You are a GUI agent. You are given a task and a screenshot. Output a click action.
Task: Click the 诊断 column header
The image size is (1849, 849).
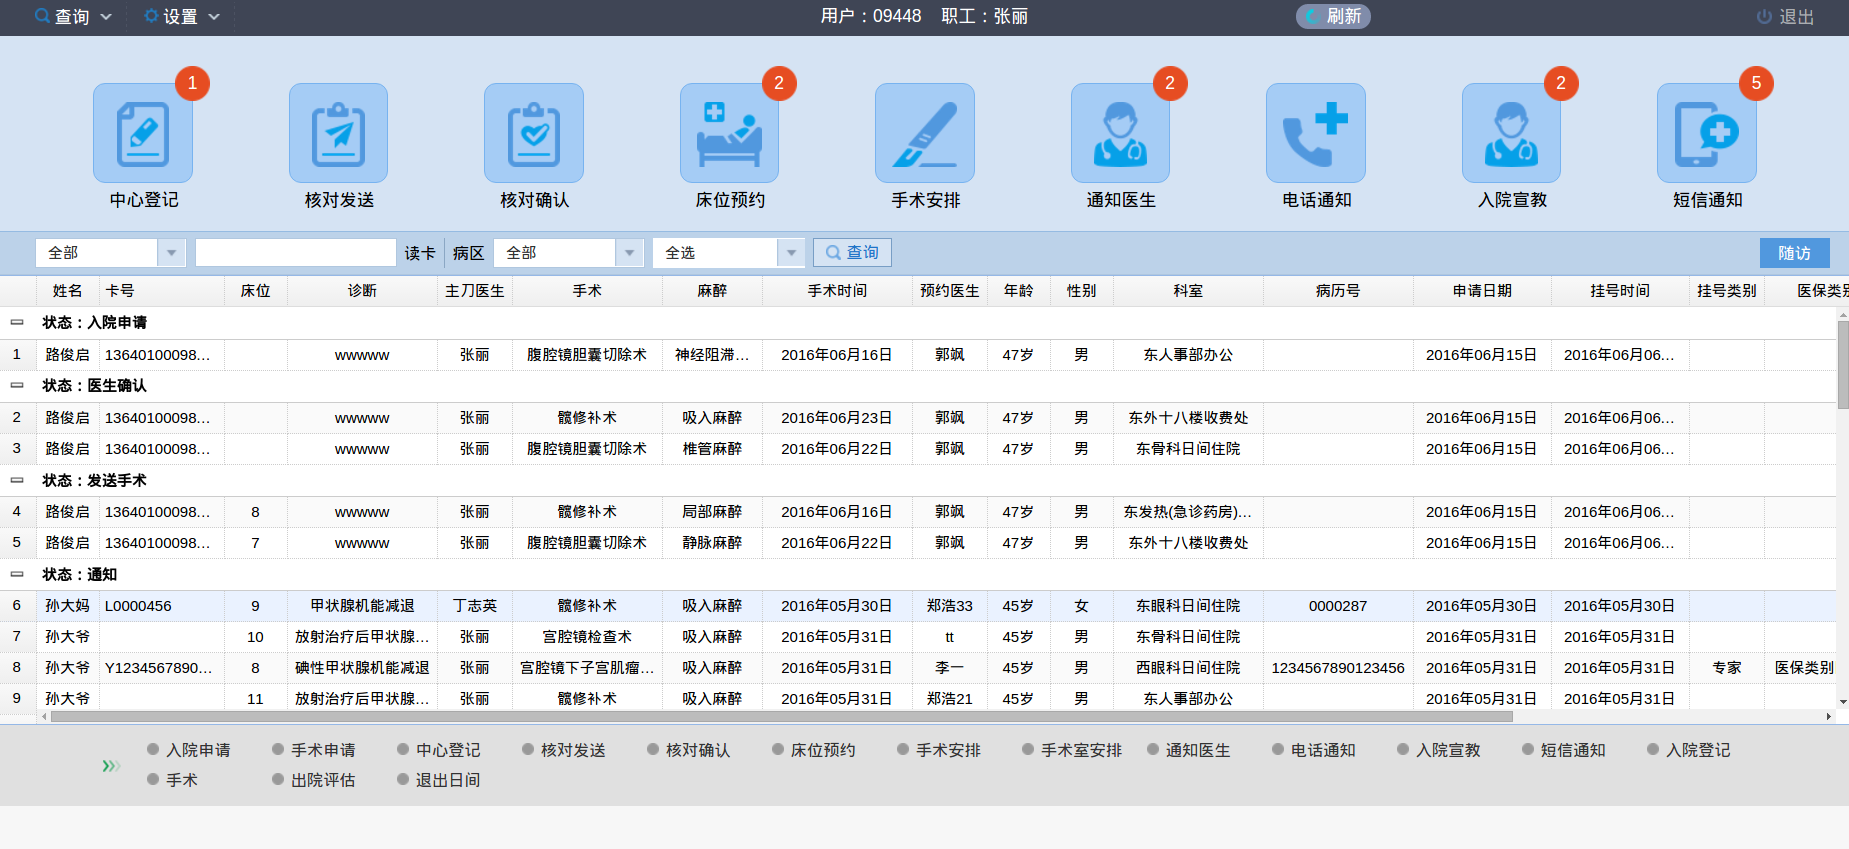click(362, 290)
